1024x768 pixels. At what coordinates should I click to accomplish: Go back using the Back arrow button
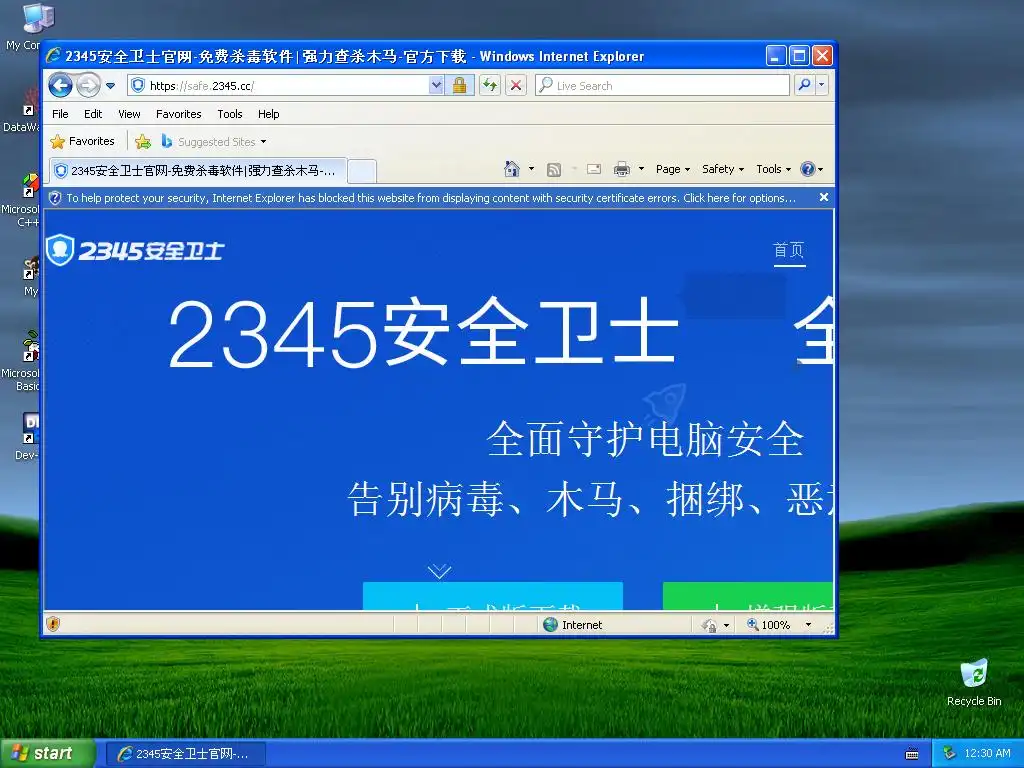(61, 85)
